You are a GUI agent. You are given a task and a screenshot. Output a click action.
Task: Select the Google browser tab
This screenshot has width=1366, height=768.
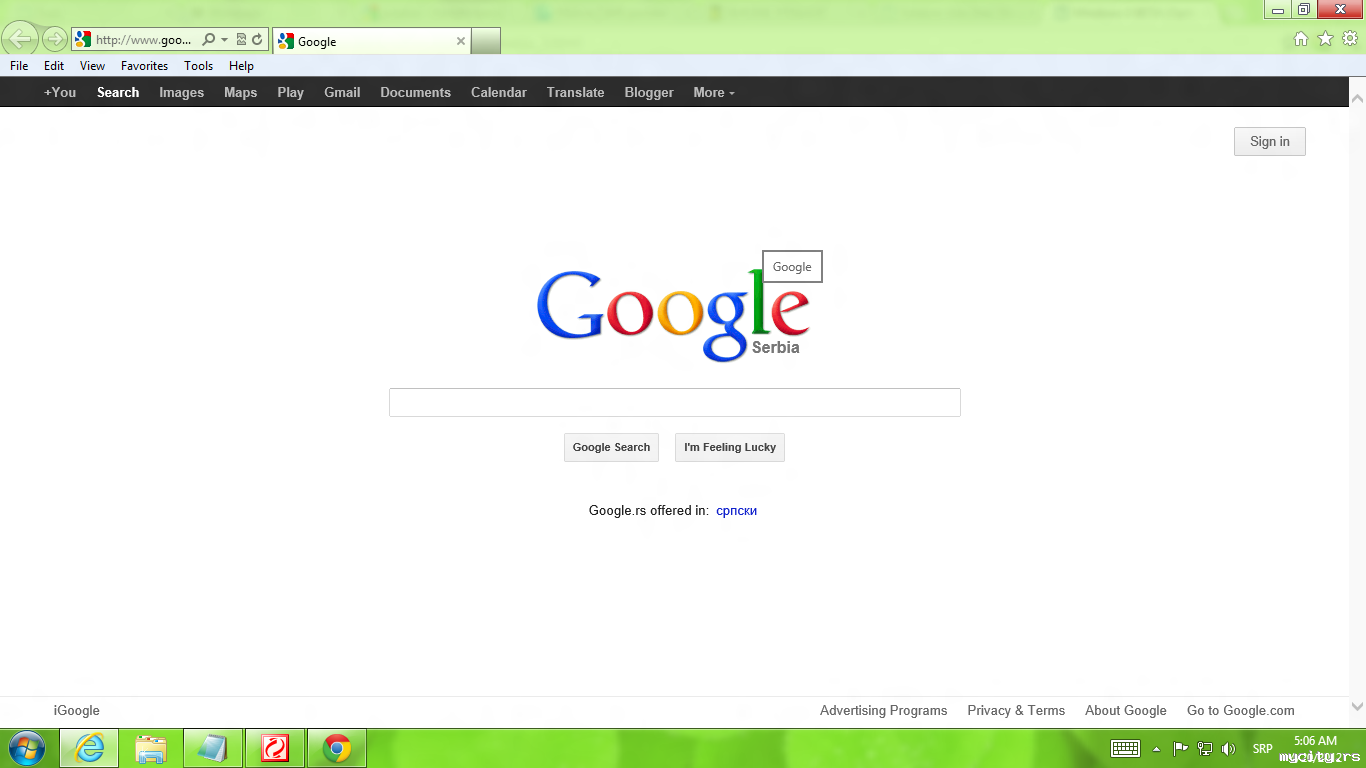point(371,41)
